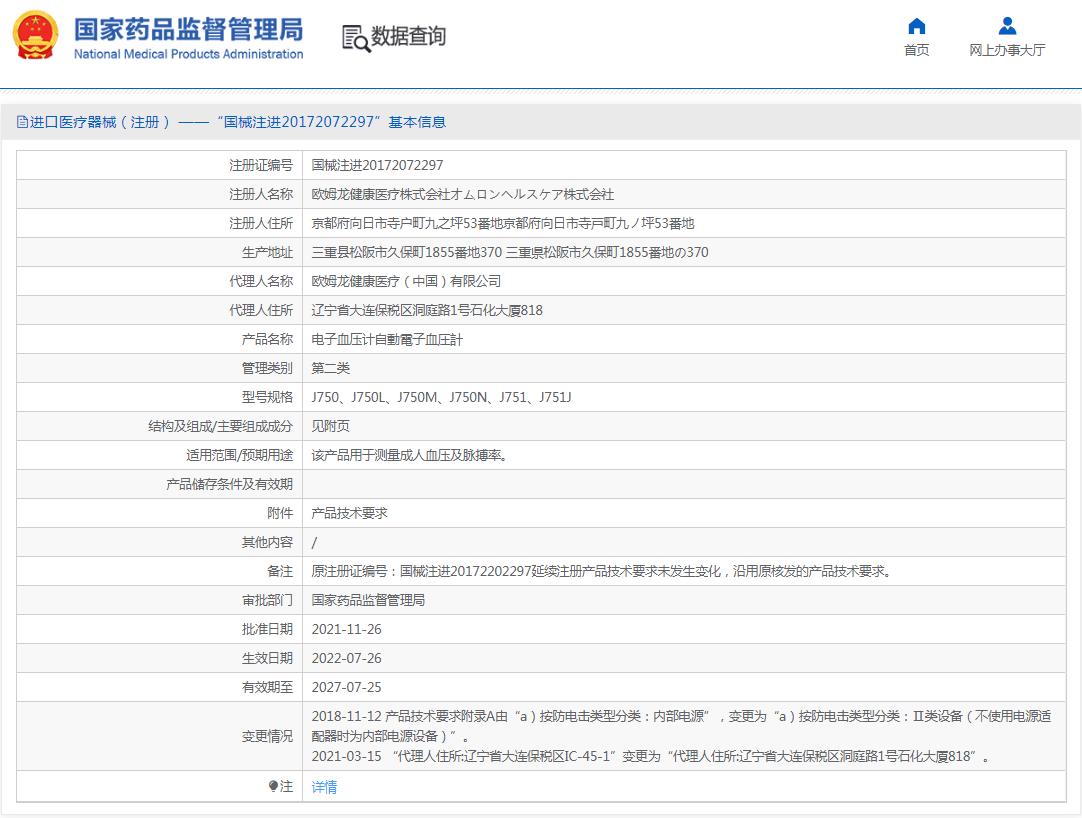Click the 代理人名称 label
This screenshot has height=818, width=1082.
pos(261,281)
